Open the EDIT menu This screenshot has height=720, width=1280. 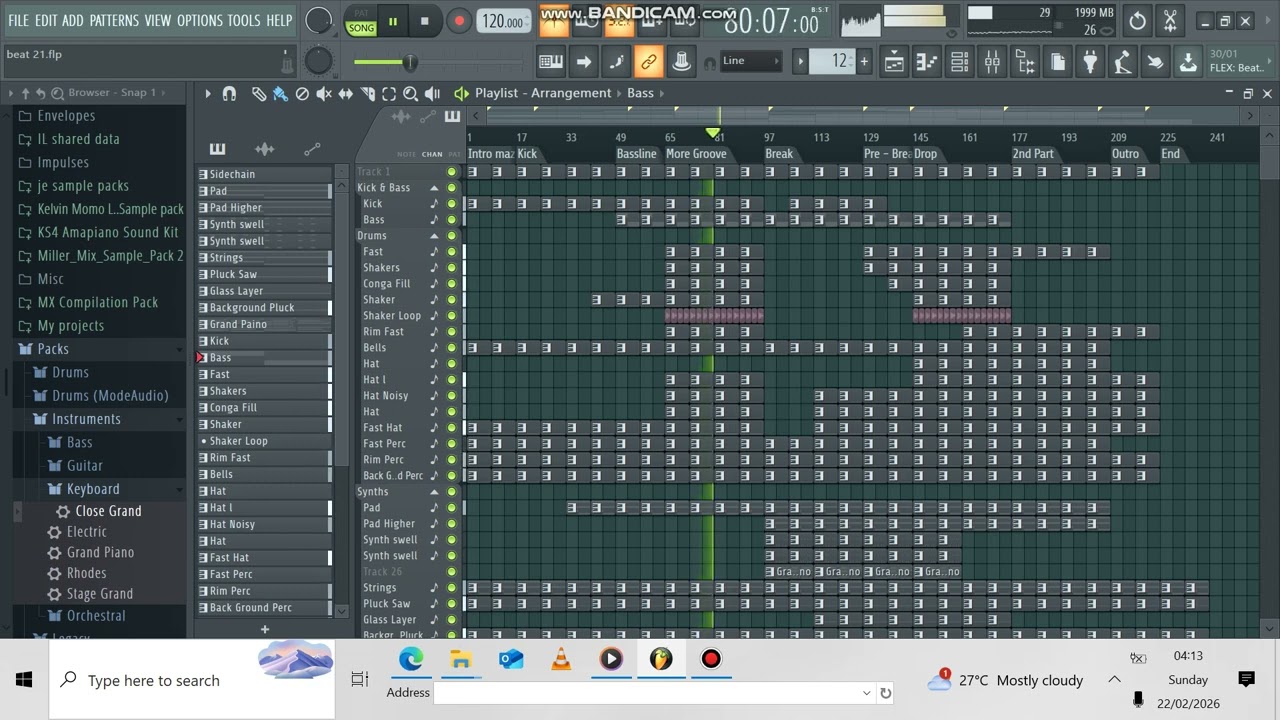point(46,20)
